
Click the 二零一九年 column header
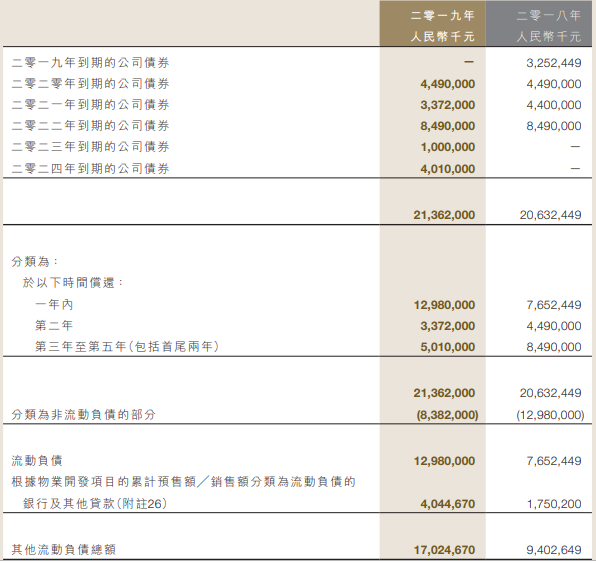pos(442,15)
